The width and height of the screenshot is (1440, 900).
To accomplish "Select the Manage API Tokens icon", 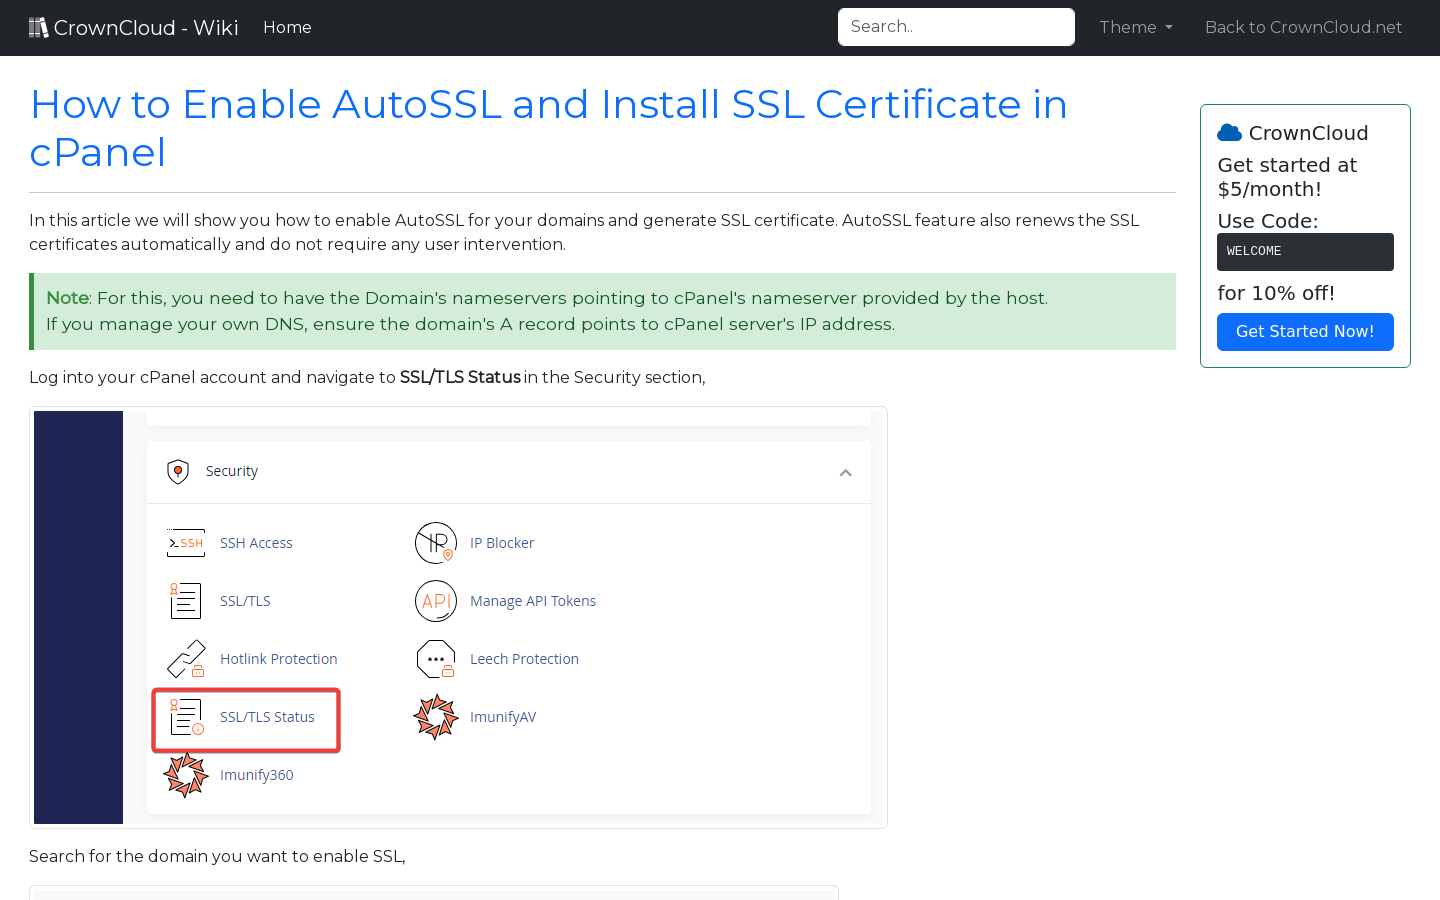I will point(436,600).
